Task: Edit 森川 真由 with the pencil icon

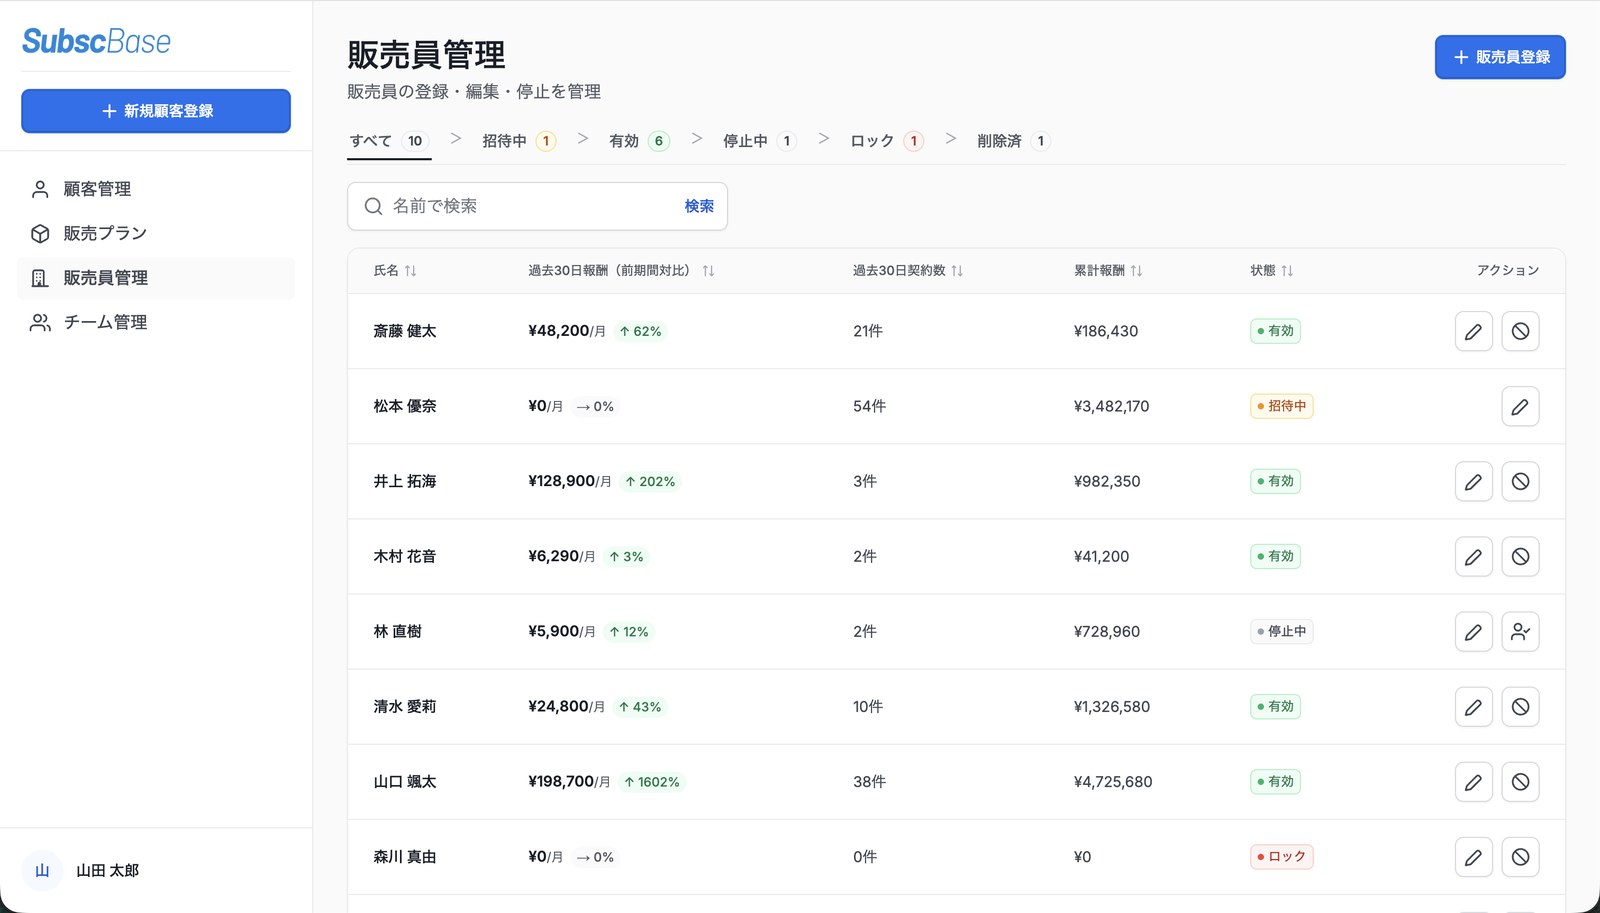Action: (1473, 856)
